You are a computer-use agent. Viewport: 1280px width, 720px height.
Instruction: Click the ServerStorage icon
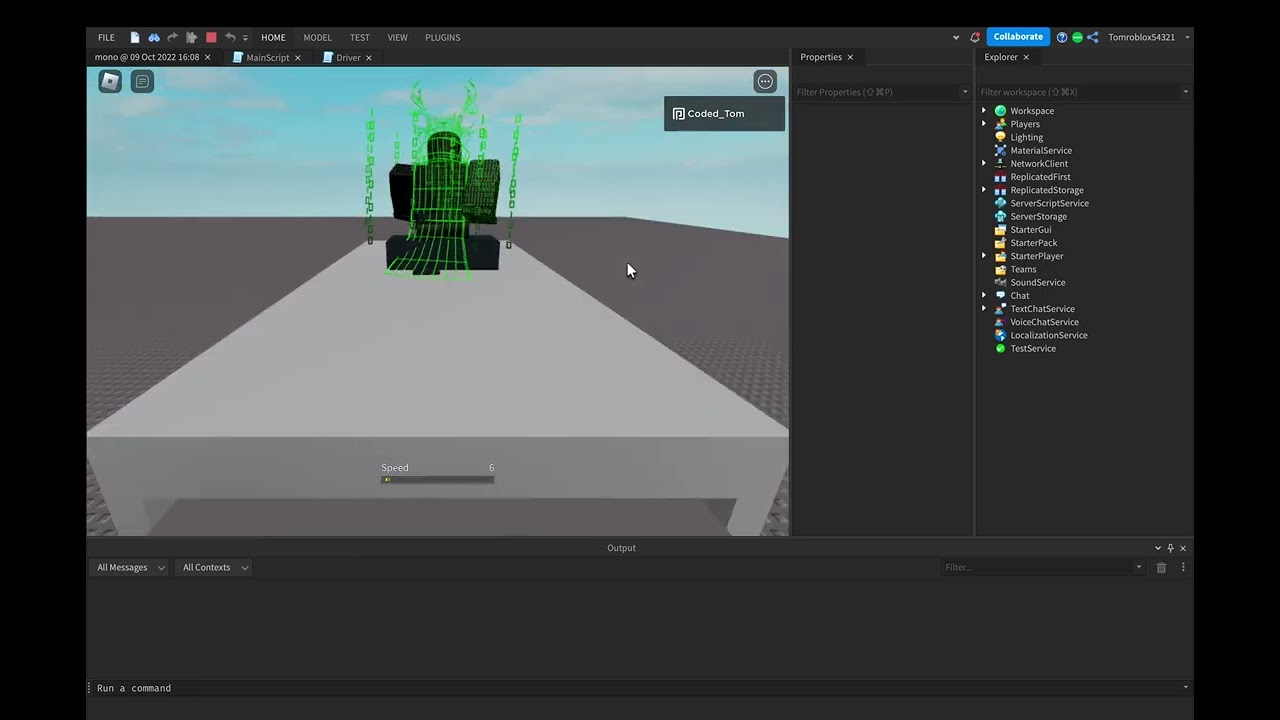pyautogui.click(x=1000, y=216)
